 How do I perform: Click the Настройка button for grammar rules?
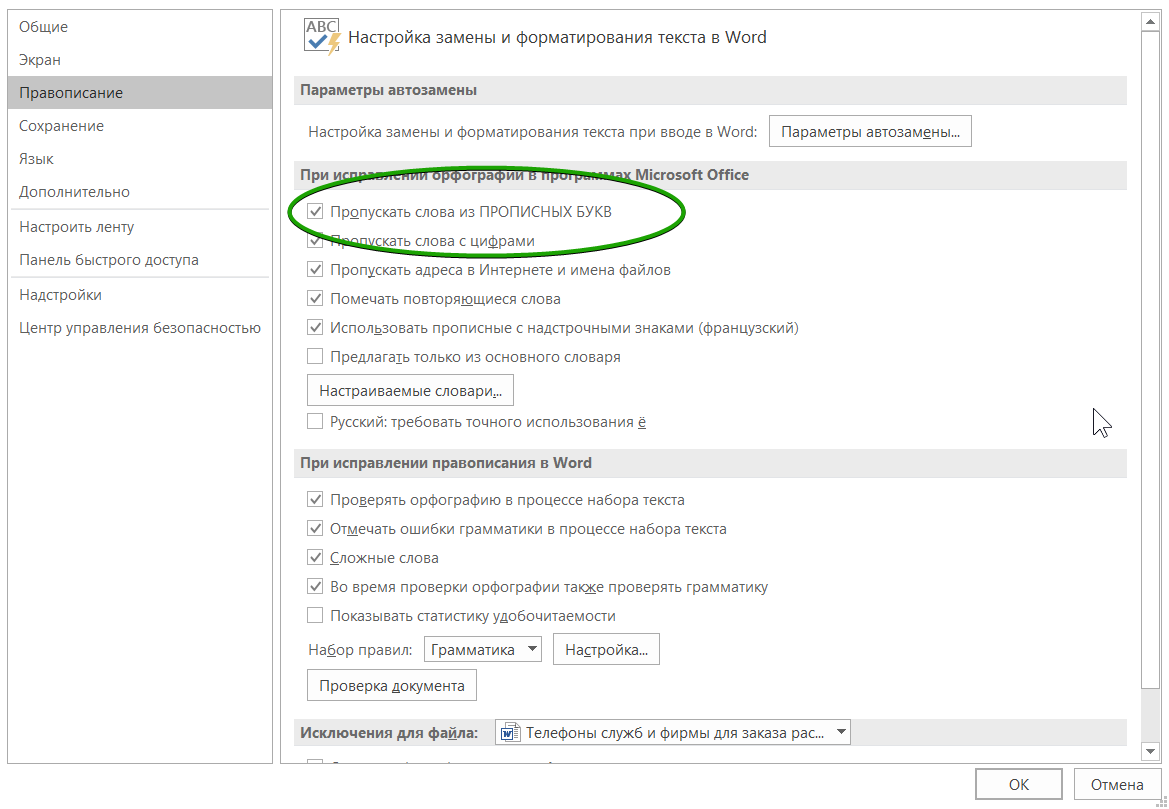tap(606, 649)
